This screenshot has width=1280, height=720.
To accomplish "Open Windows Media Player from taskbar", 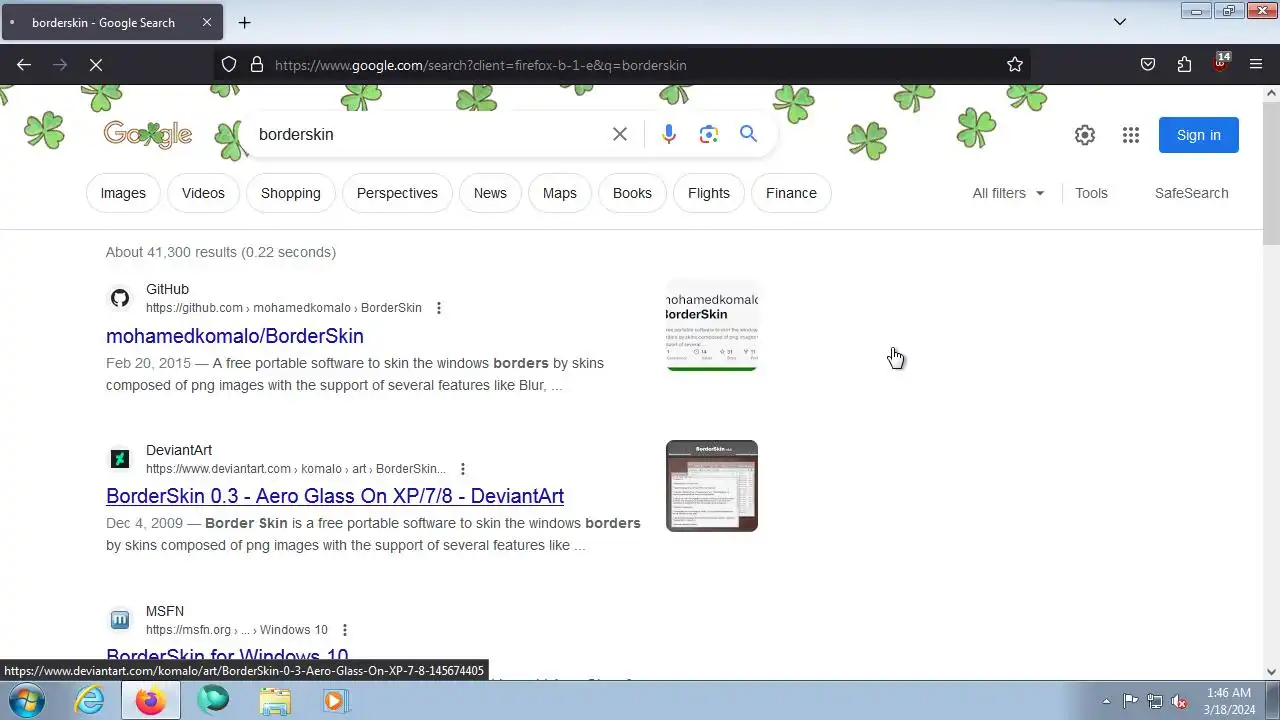I will (x=336, y=701).
